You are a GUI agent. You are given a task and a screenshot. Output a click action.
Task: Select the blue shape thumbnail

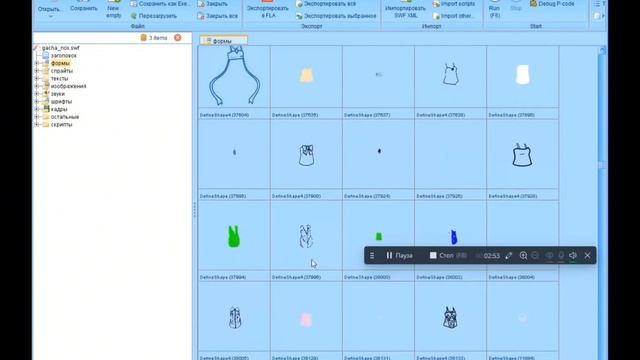(453, 237)
